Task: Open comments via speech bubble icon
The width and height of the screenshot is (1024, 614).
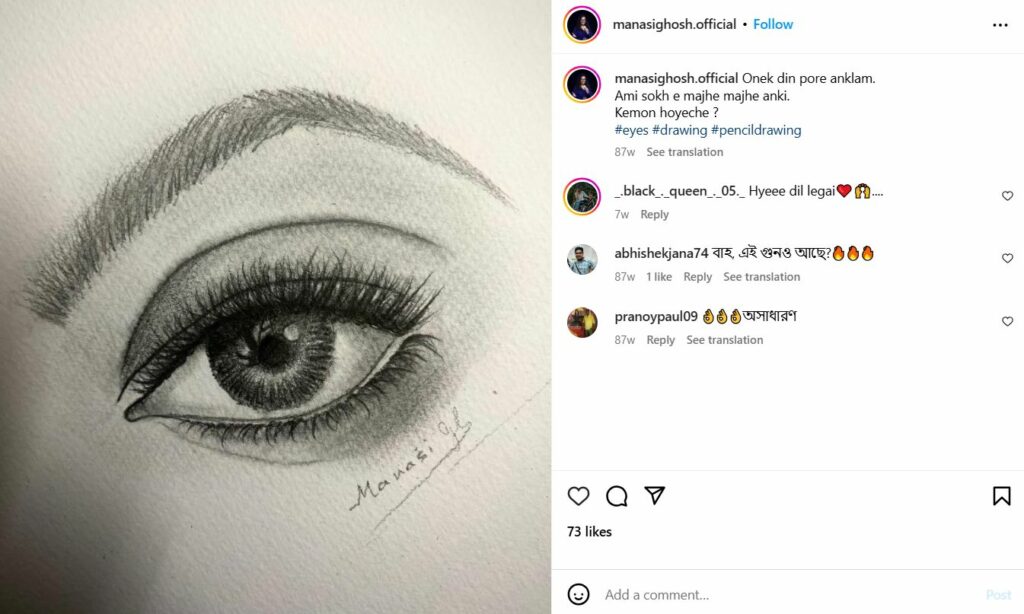Action: pyautogui.click(x=617, y=496)
